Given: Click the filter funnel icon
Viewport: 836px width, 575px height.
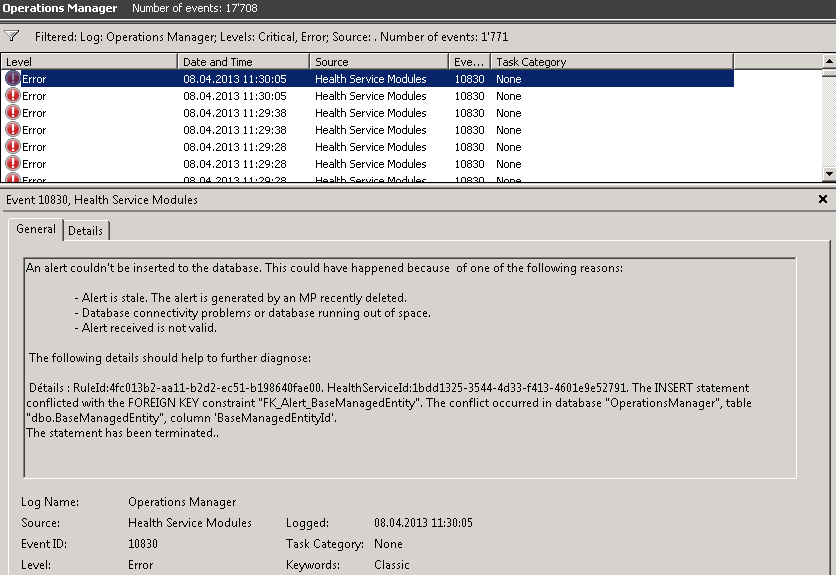Looking at the screenshot, I should [x=12, y=36].
